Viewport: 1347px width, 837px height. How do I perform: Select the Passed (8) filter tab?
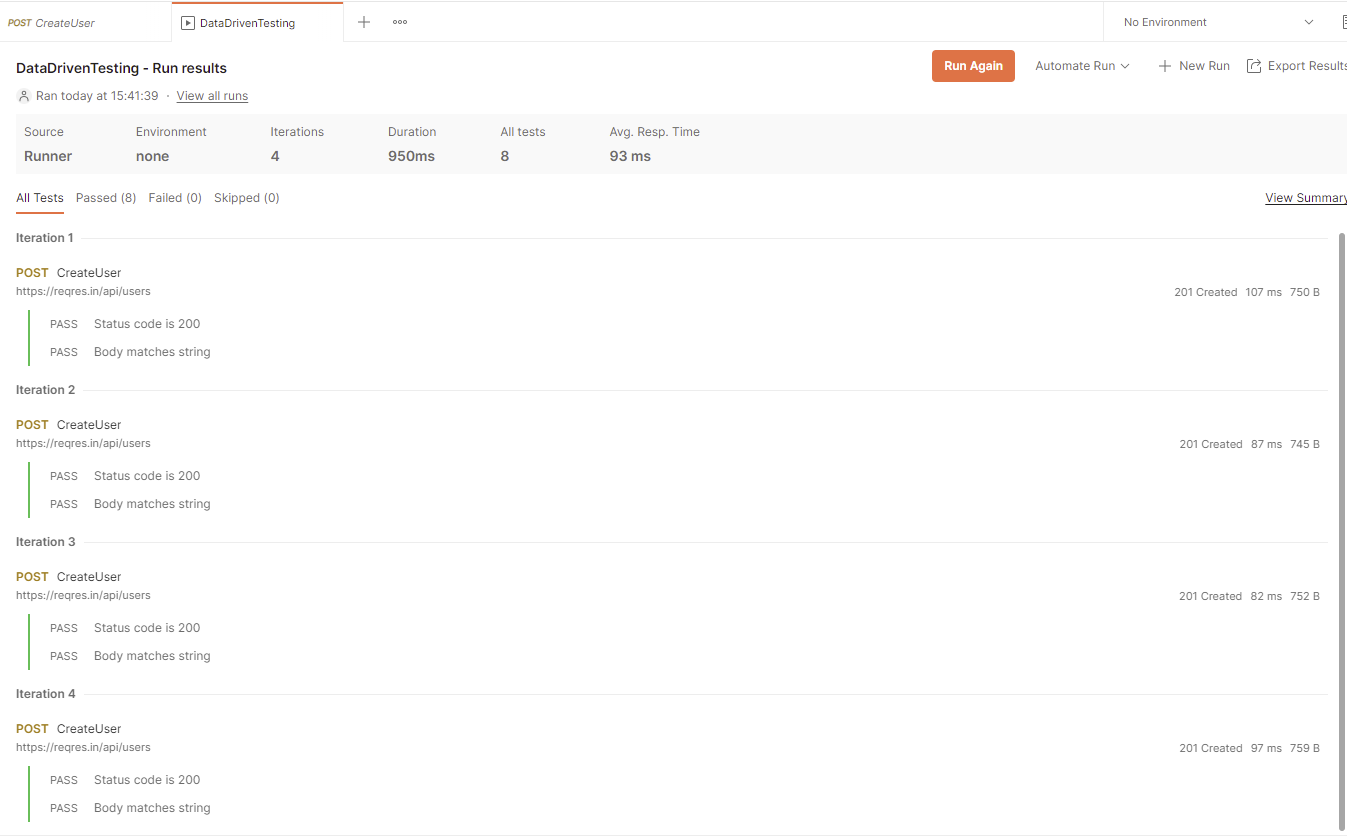point(106,198)
